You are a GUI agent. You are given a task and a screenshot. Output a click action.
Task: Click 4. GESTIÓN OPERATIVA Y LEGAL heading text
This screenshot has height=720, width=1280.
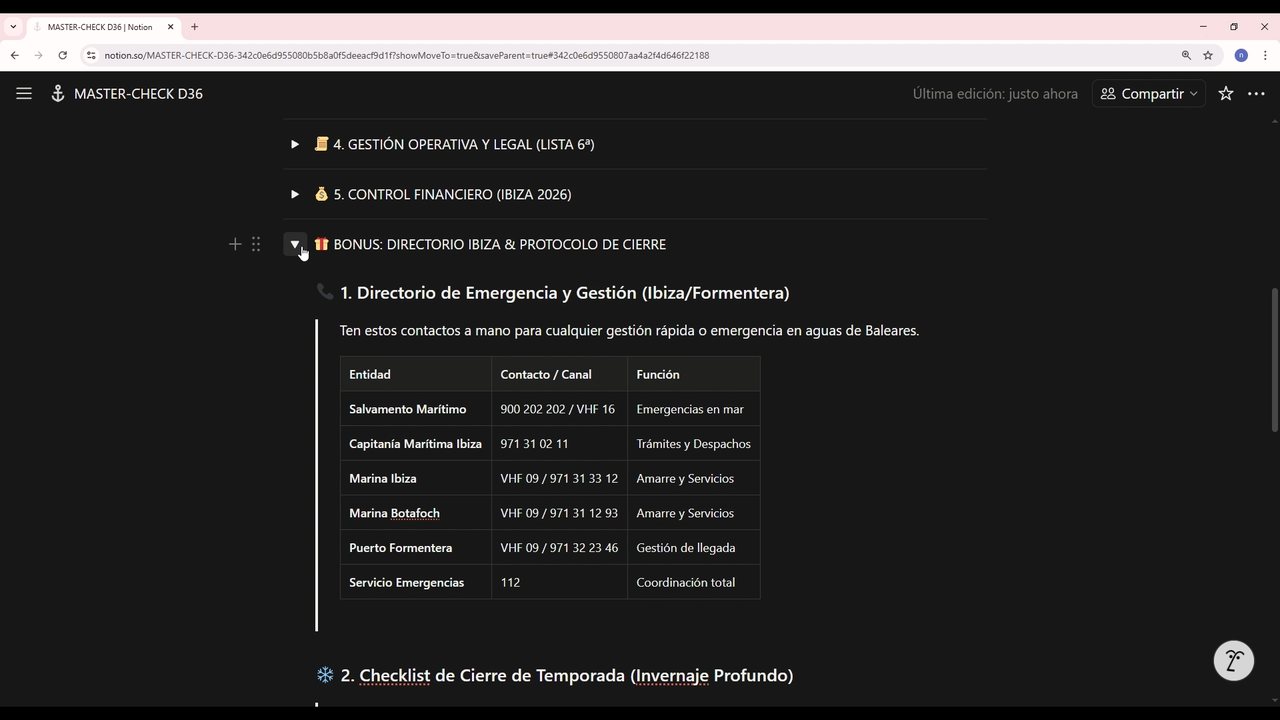coord(464,144)
